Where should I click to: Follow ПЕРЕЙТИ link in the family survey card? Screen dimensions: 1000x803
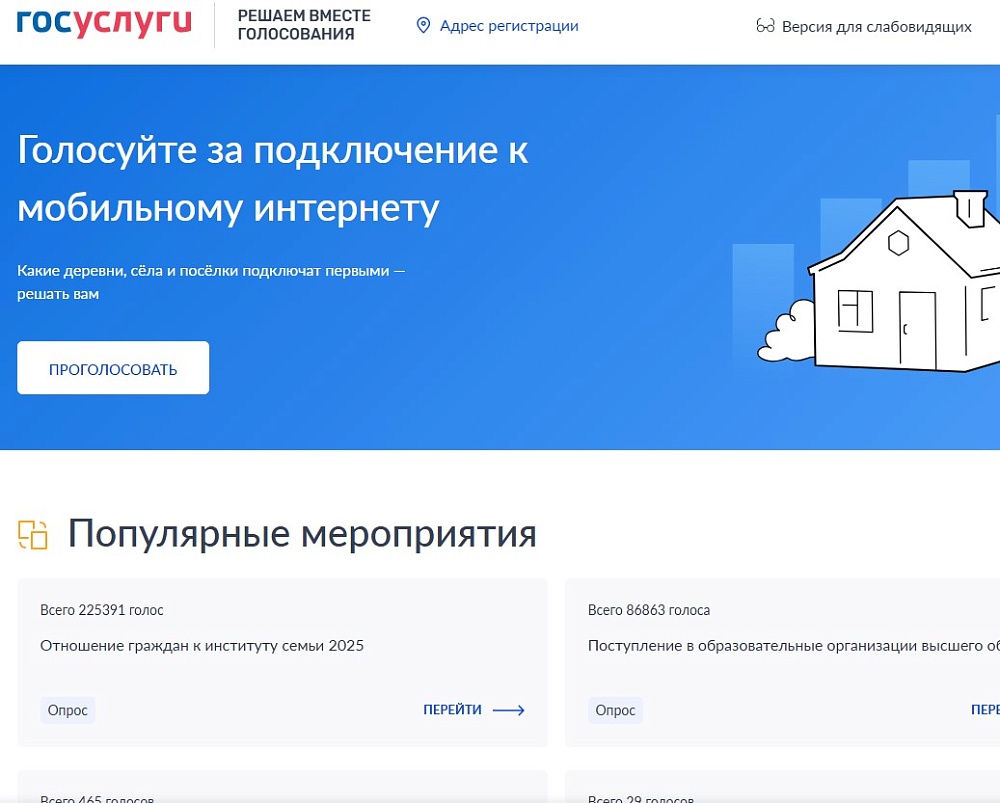tap(452, 710)
